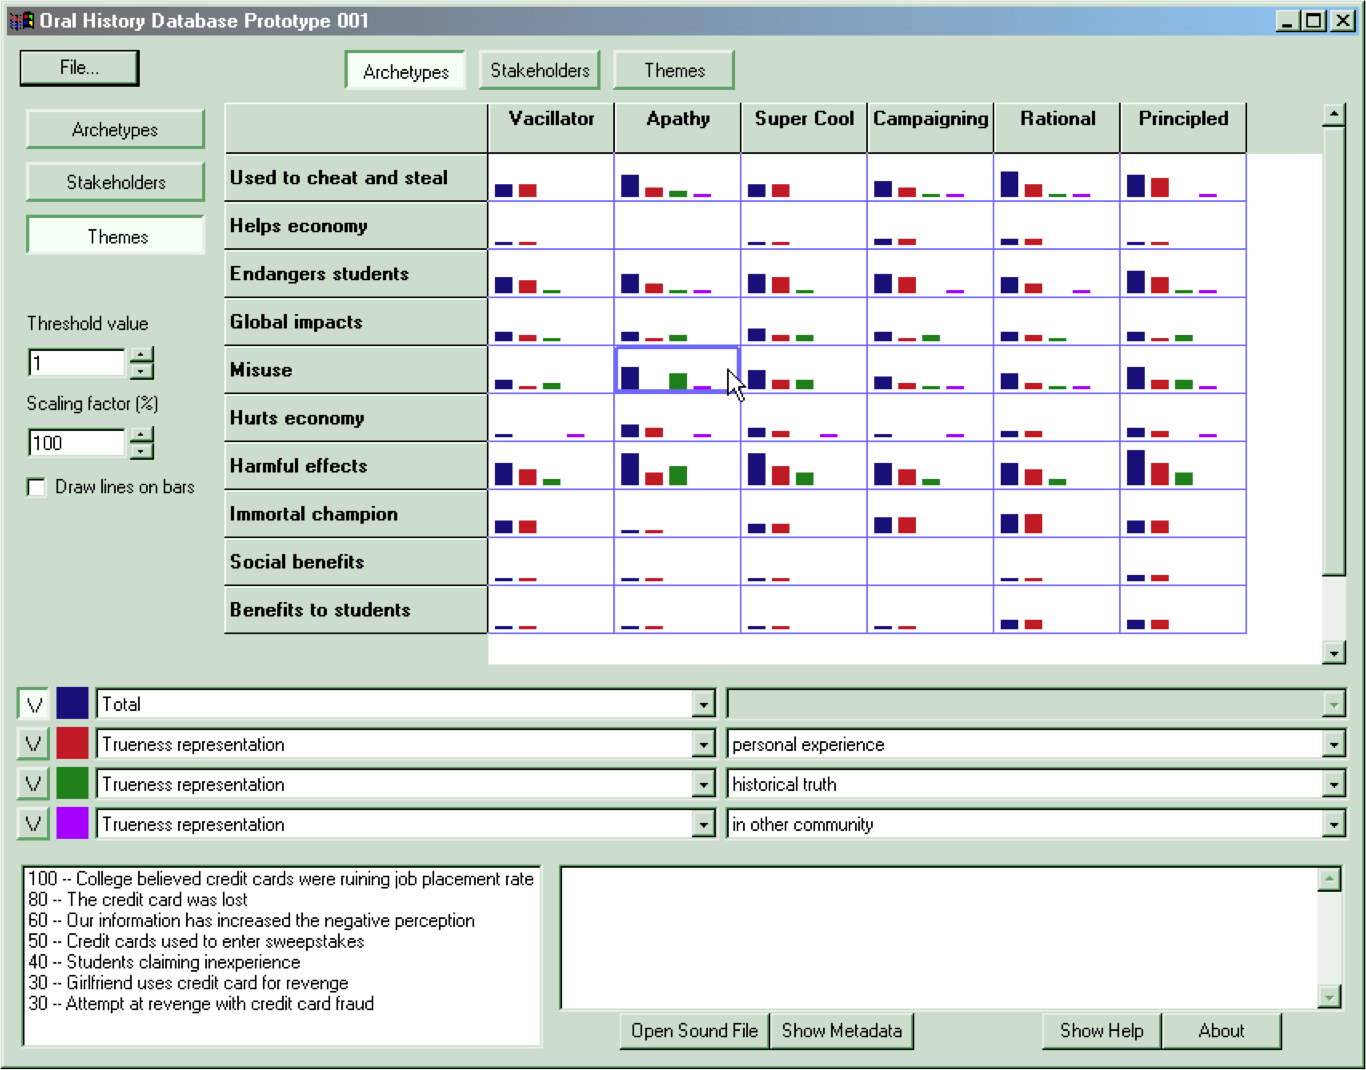Screen dimensions: 1366x1070
Task: Select the Themes tab at top
Action: pyautogui.click(x=673, y=70)
